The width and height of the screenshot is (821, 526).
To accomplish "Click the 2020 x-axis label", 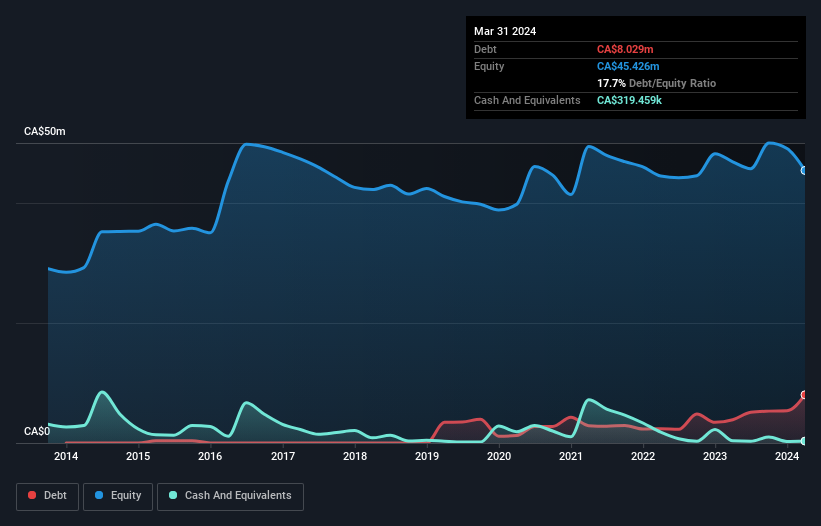I will 499,456.
